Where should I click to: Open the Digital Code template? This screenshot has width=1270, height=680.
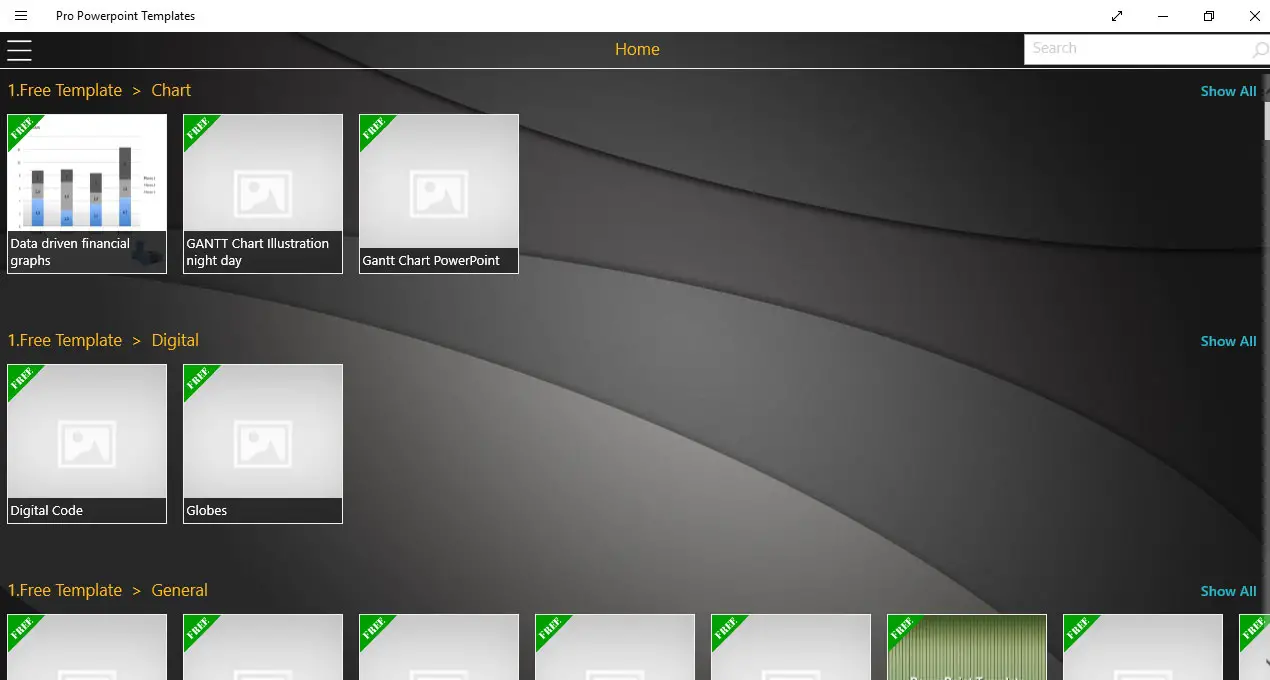click(87, 444)
